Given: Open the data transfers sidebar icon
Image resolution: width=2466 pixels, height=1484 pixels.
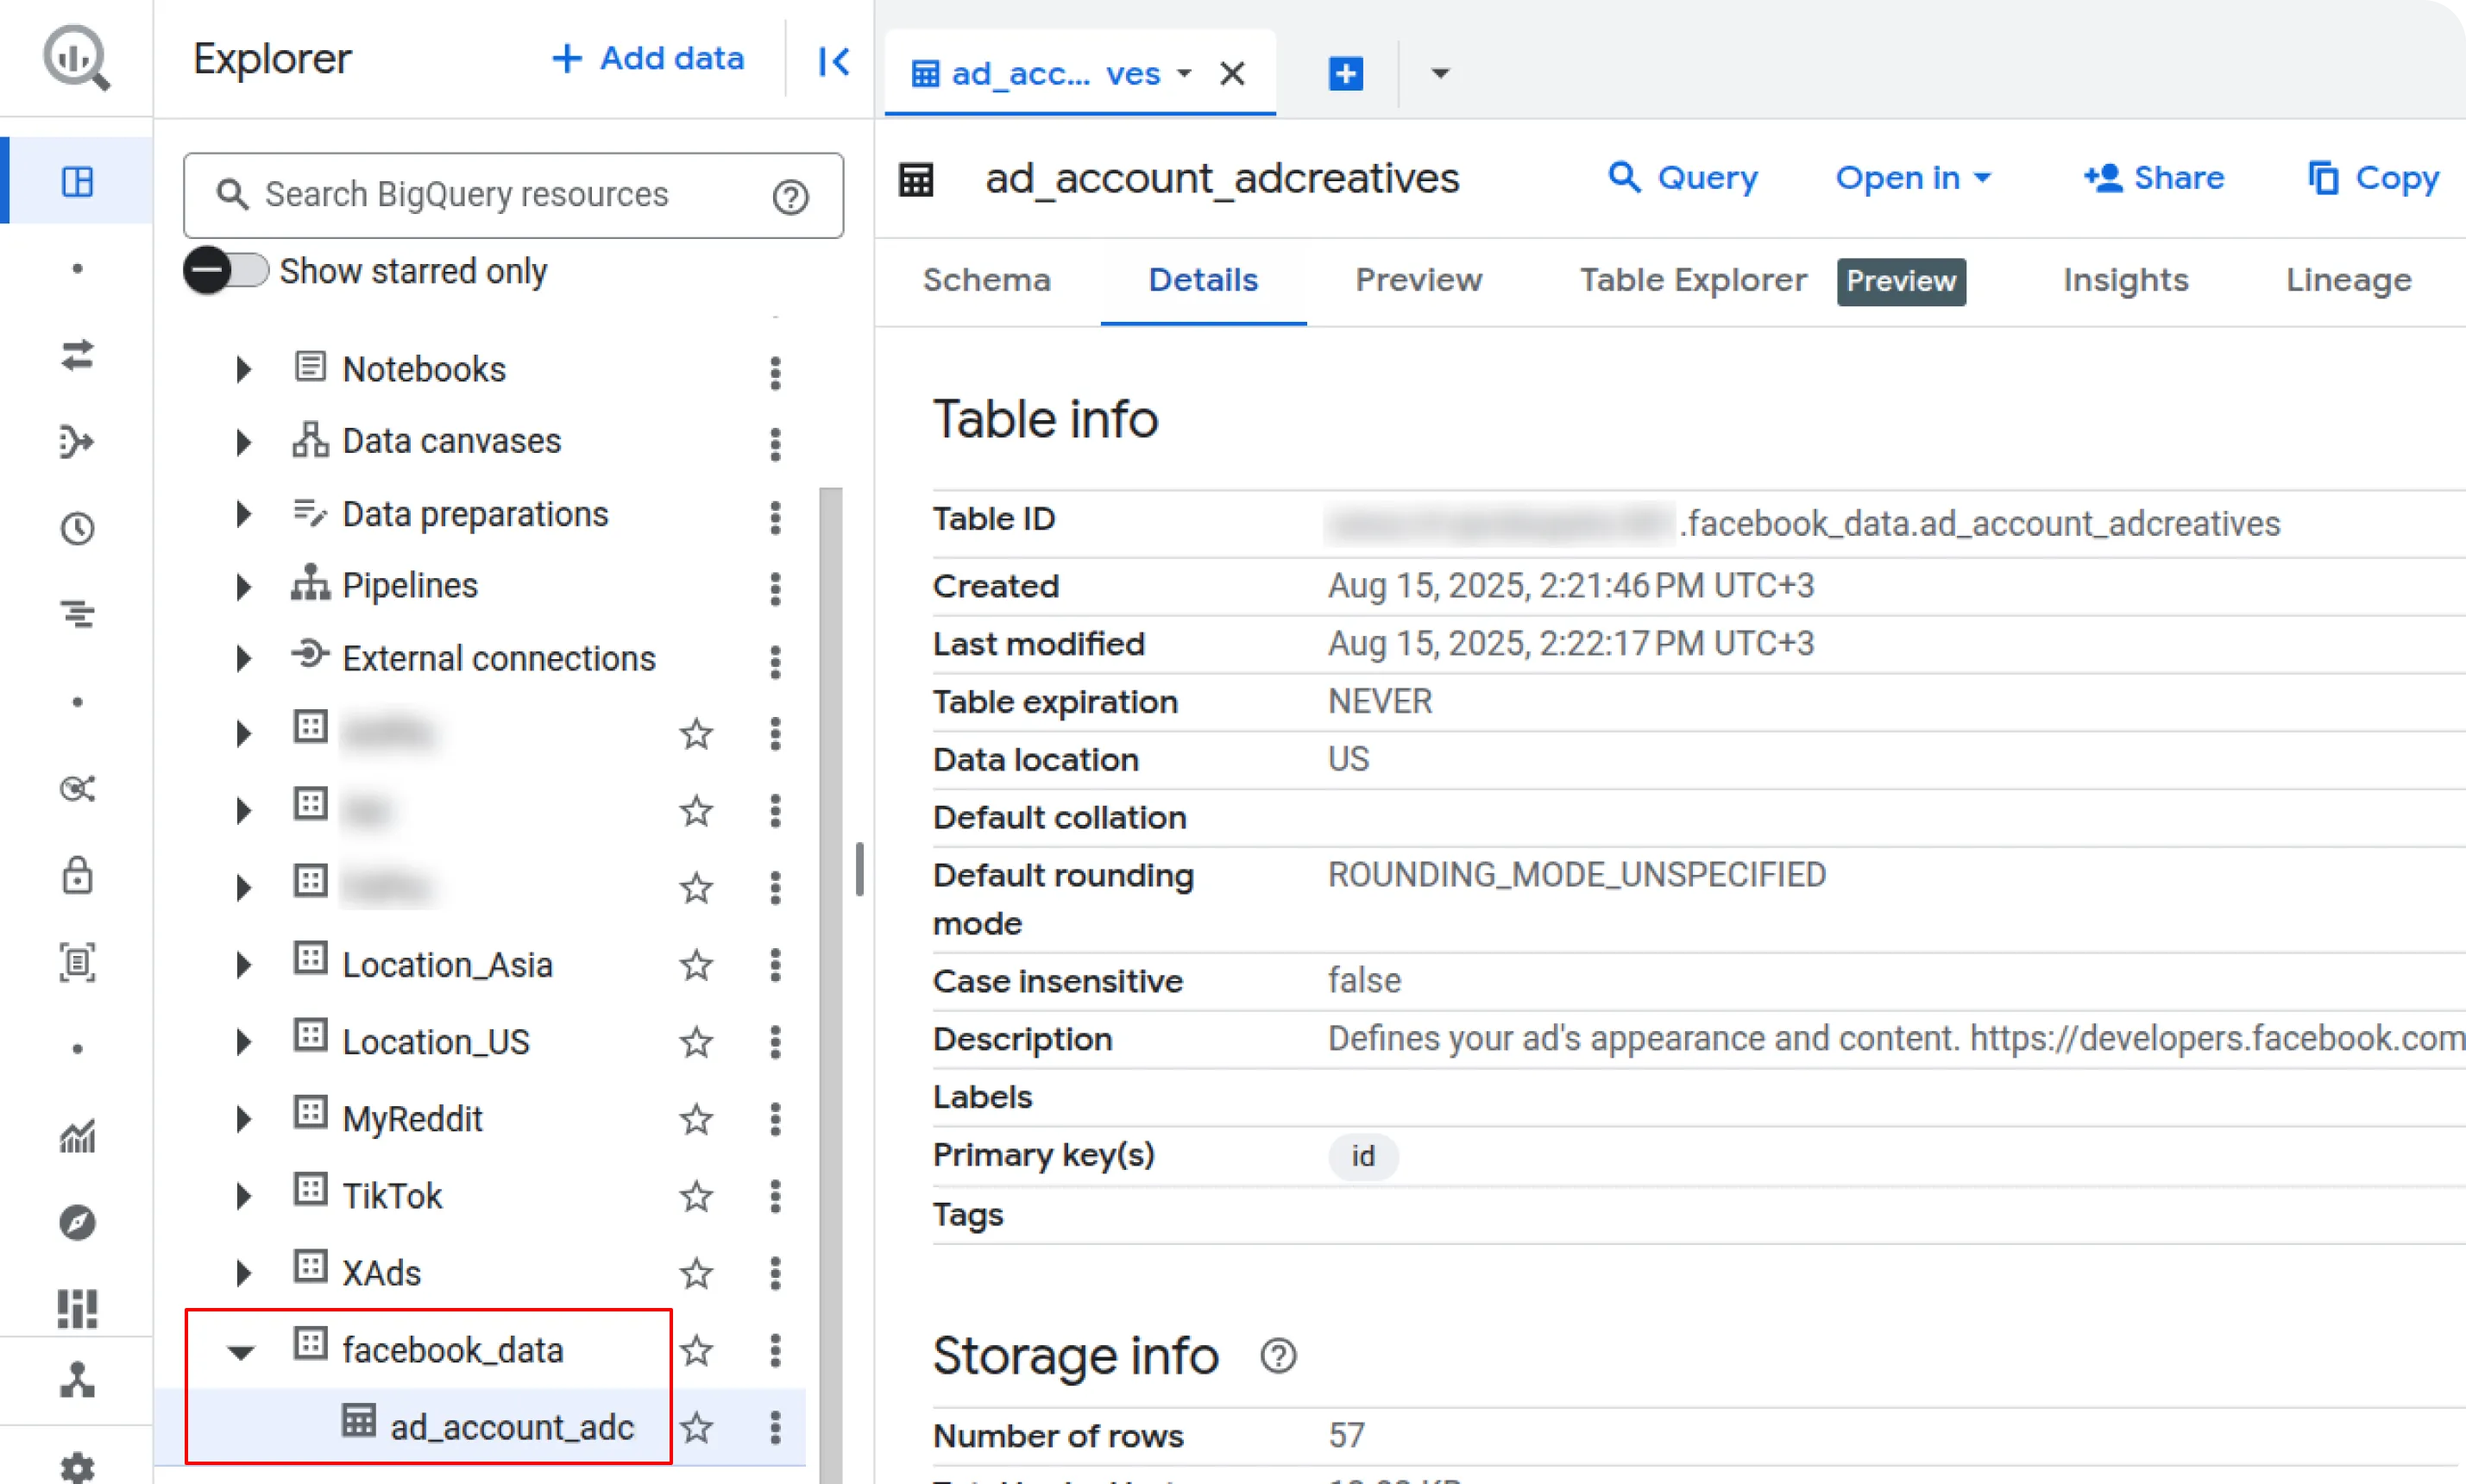Looking at the screenshot, I should [77, 355].
